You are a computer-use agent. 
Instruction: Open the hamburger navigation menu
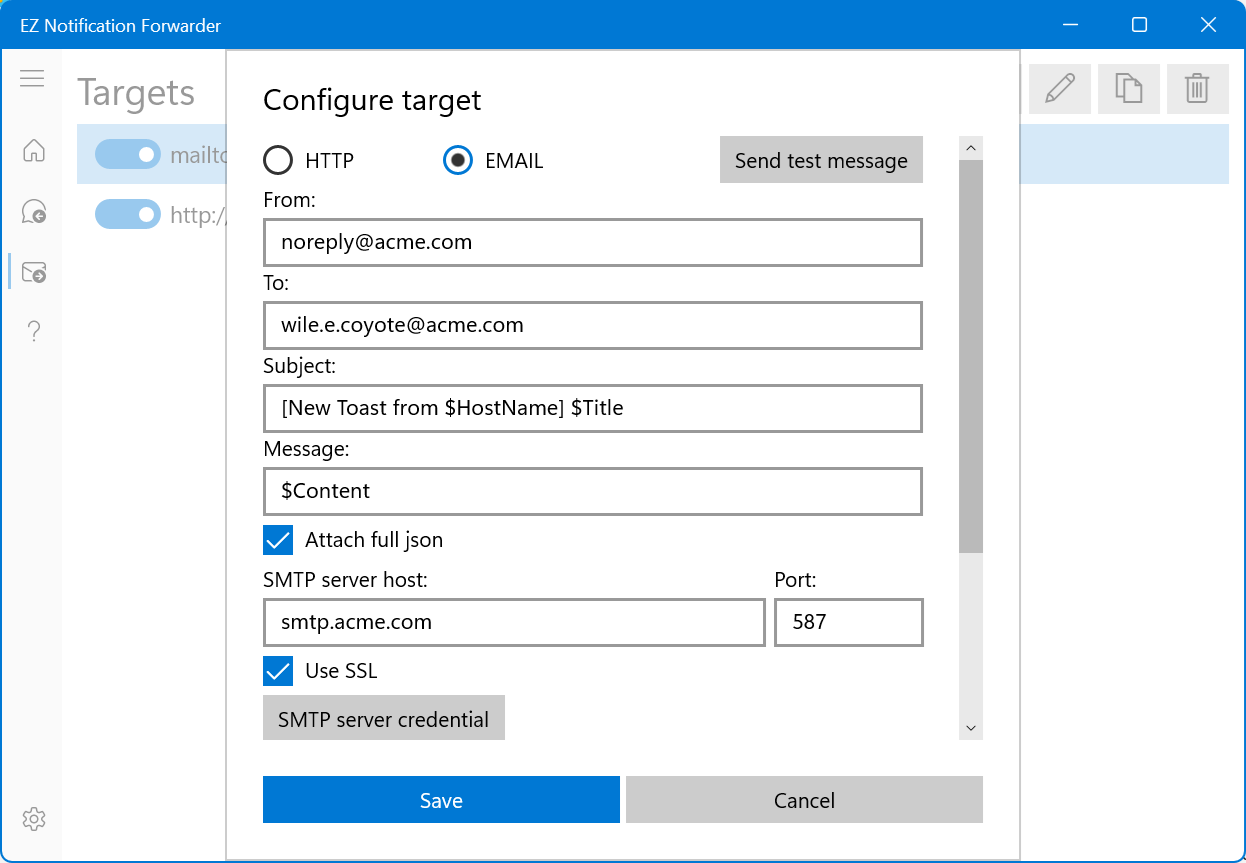tap(32, 78)
